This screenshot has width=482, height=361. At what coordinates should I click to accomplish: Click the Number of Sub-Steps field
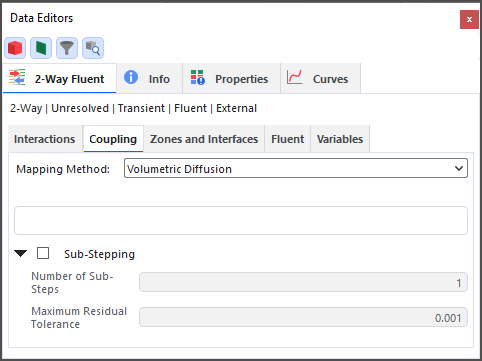(x=303, y=282)
